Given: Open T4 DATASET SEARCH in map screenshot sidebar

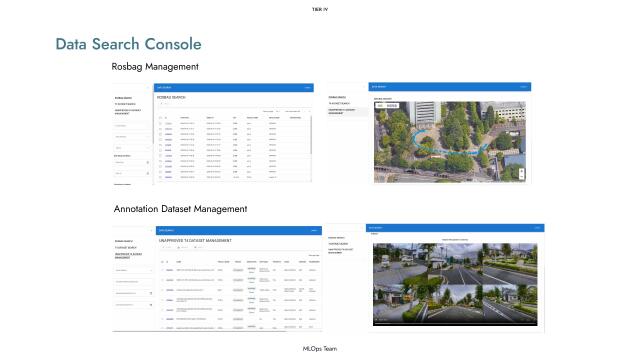Looking at the screenshot, I should (x=339, y=103).
